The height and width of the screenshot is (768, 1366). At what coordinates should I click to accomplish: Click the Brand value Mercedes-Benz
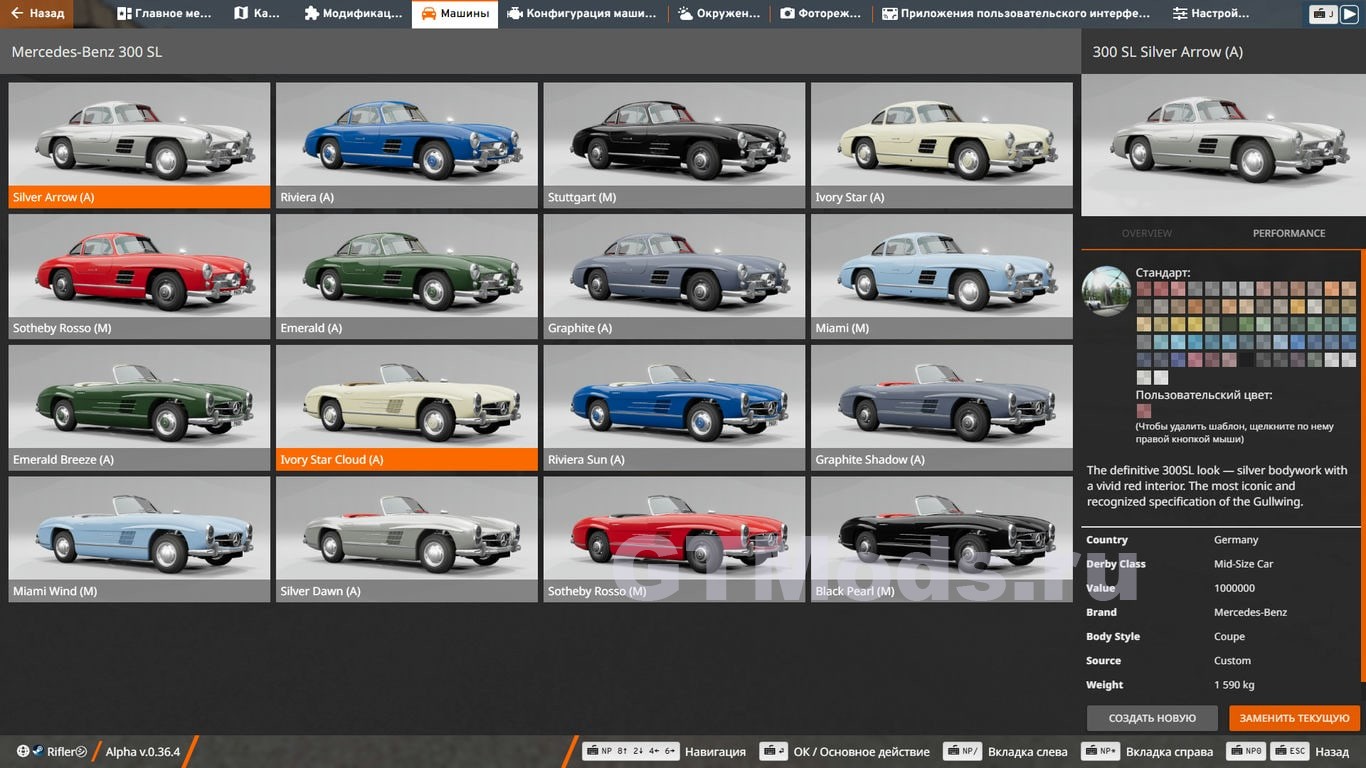coord(1251,612)
